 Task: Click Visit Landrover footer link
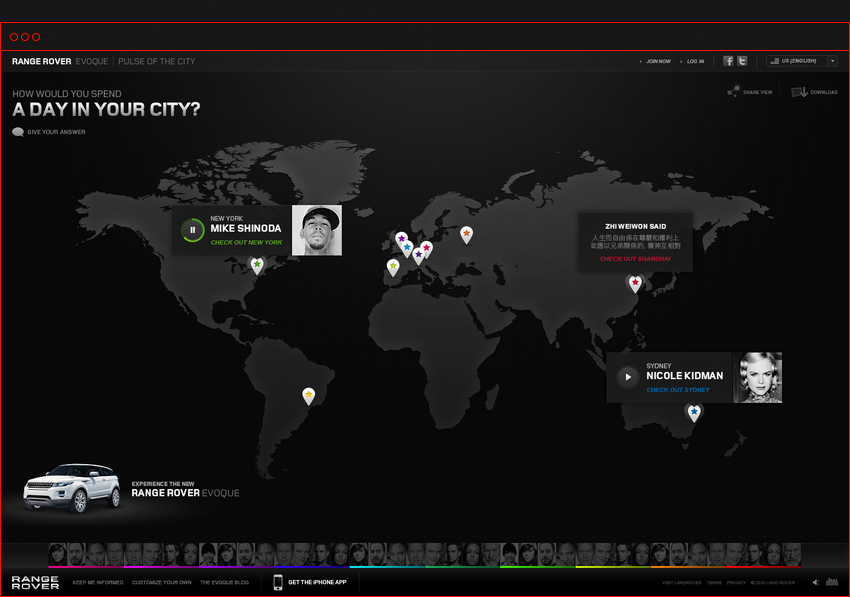(681, 583)
